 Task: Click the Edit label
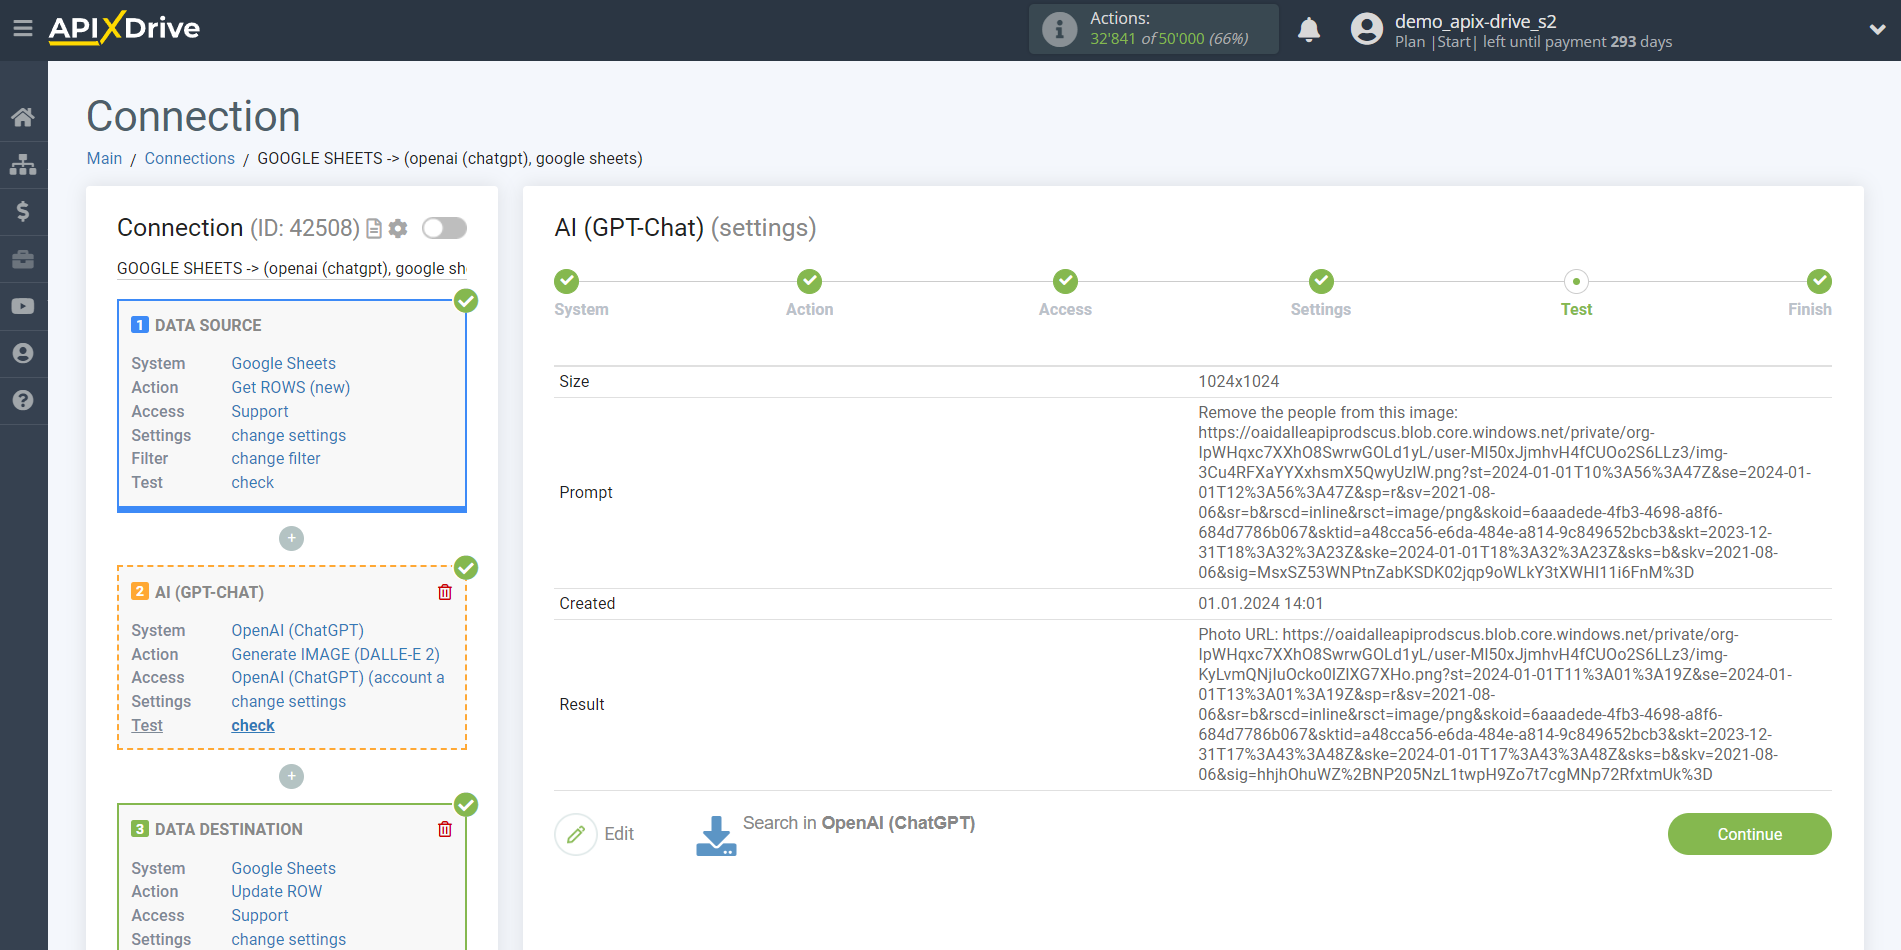pos(619,834)
